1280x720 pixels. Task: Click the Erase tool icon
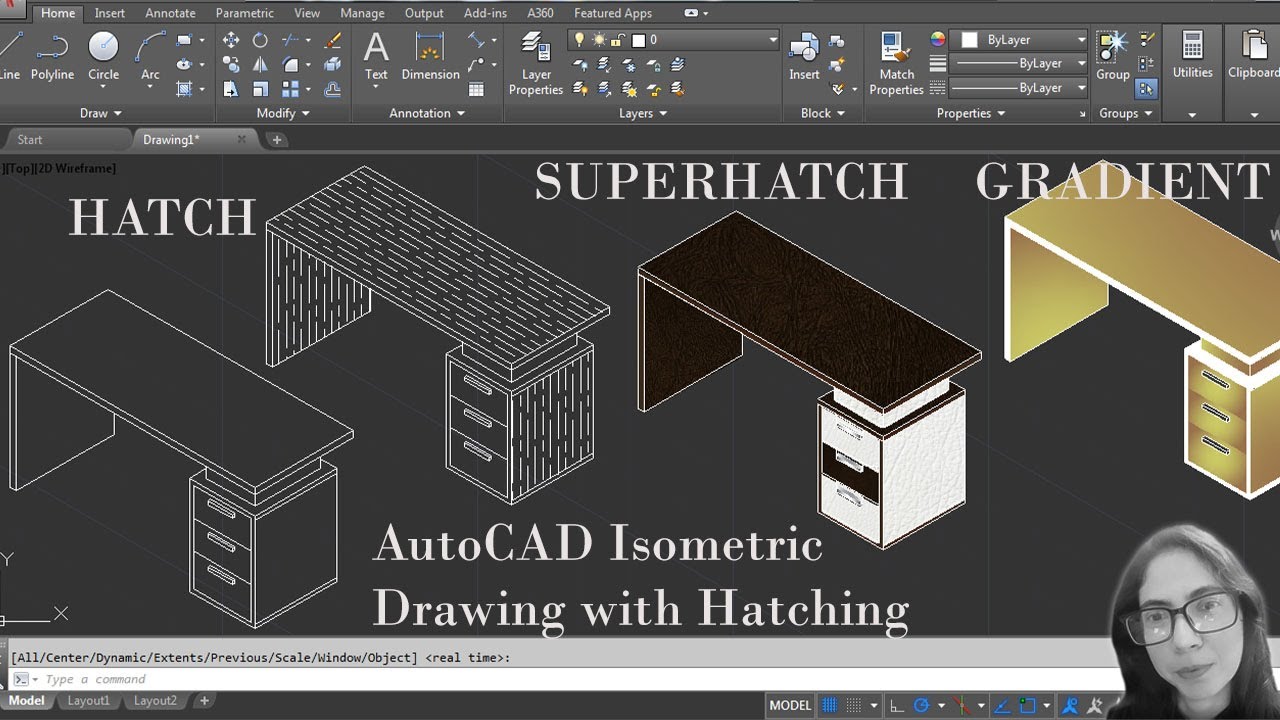tap(333, 40)
